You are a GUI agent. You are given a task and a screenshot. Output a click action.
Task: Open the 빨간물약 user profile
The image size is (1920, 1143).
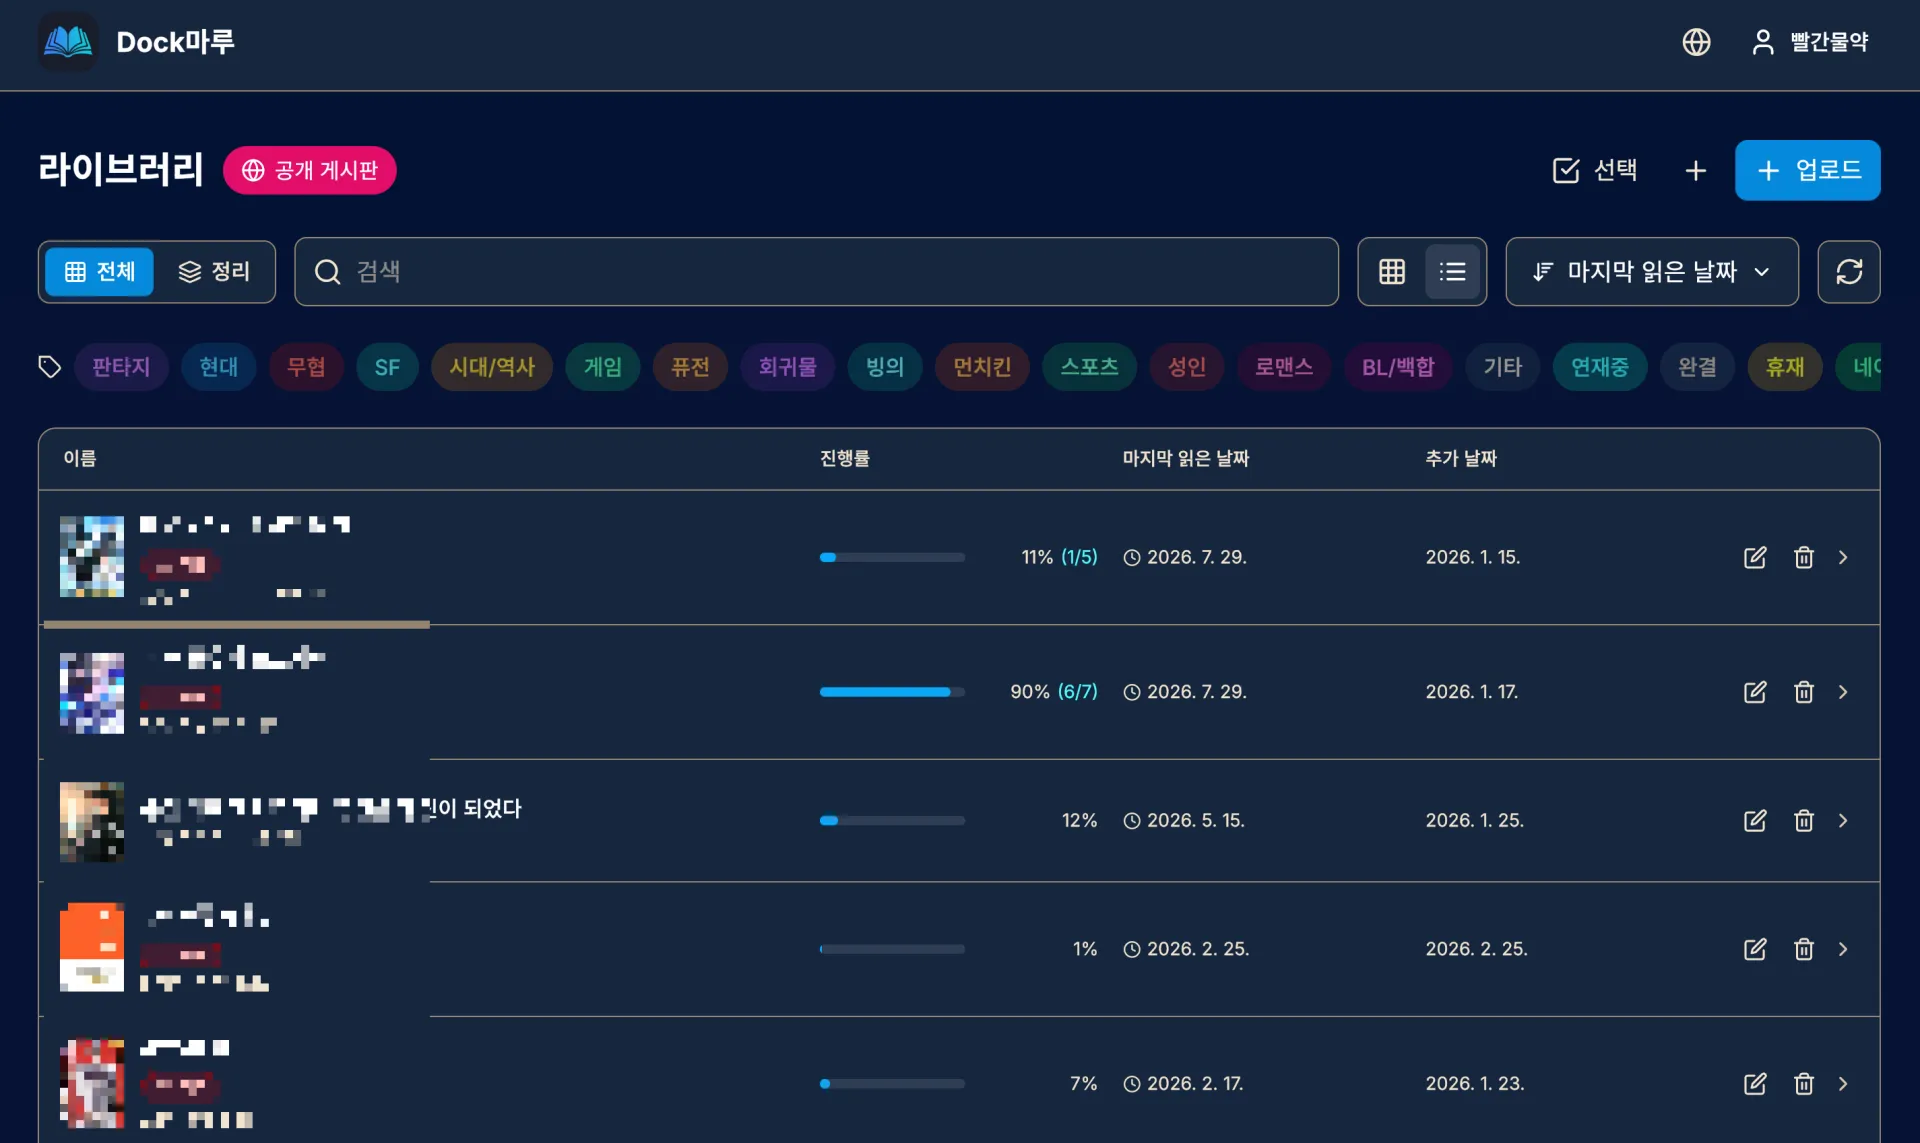click(x=1810, y=42)
